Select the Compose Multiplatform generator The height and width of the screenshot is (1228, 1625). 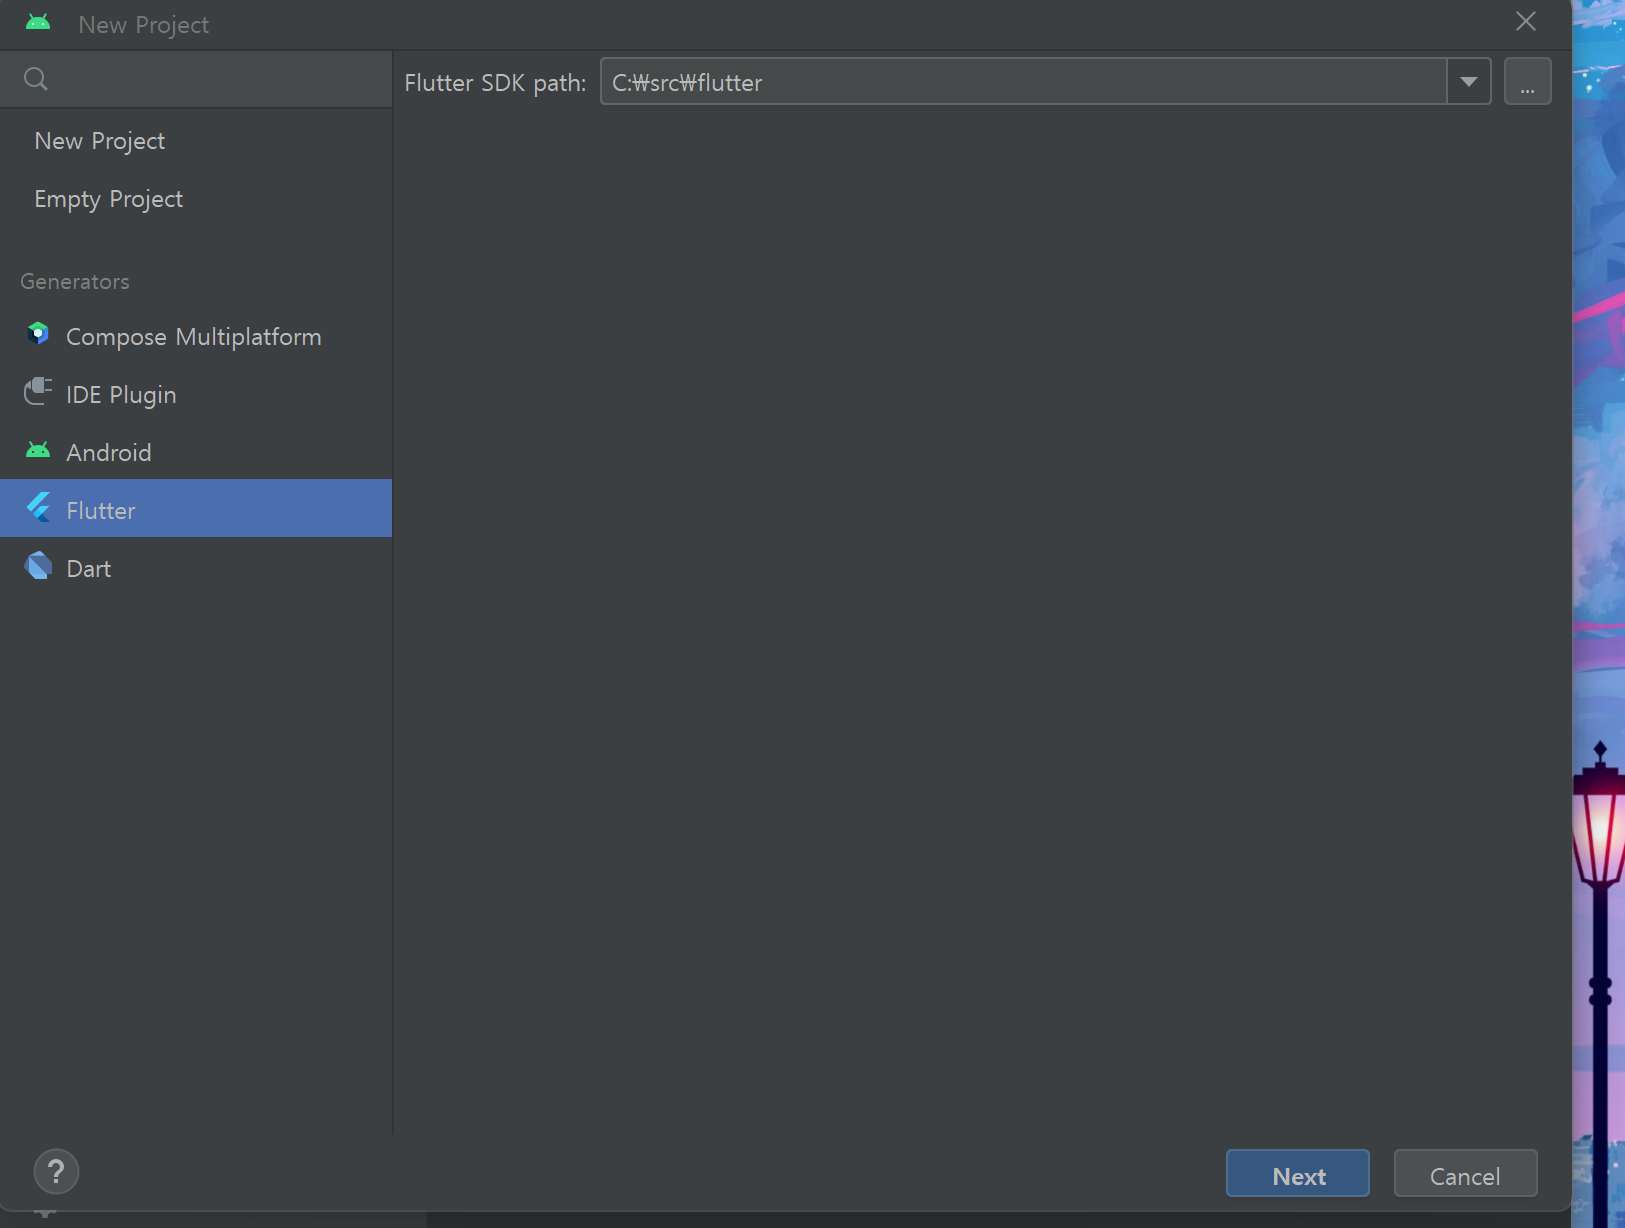click(196, 337)
